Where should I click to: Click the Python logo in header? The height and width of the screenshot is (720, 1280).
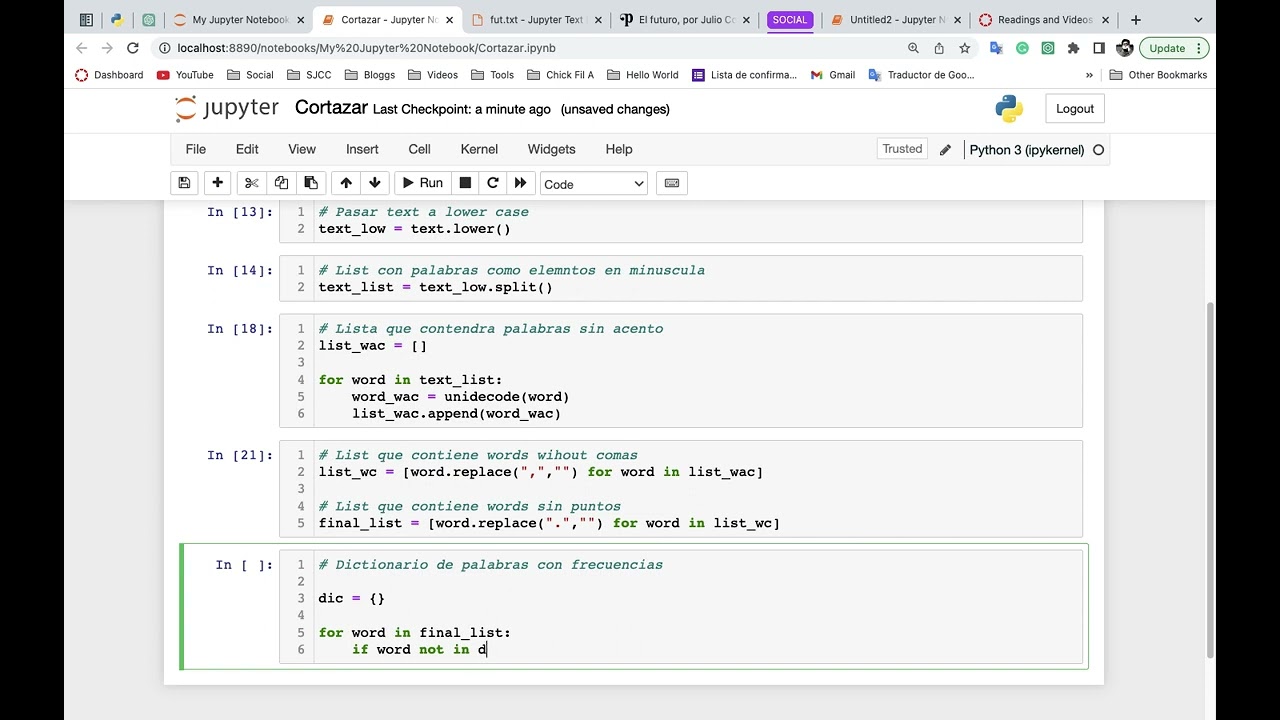pyautogui.click(x=1009, y=109)
